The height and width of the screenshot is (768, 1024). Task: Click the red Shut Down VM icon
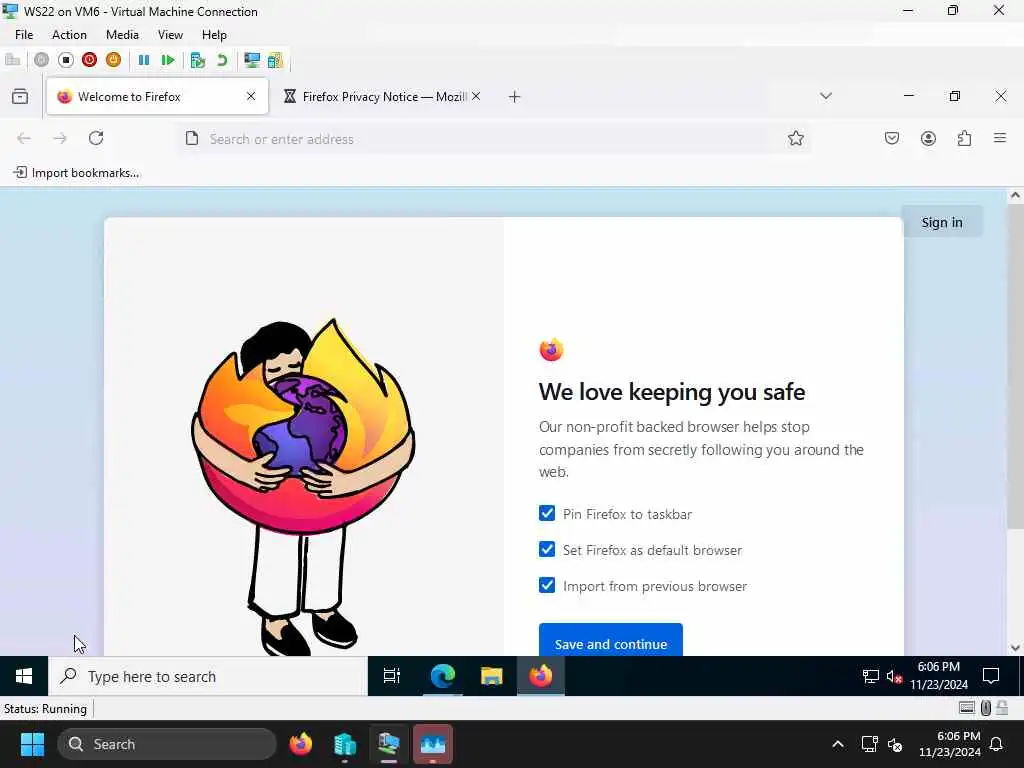coord(89,60)
